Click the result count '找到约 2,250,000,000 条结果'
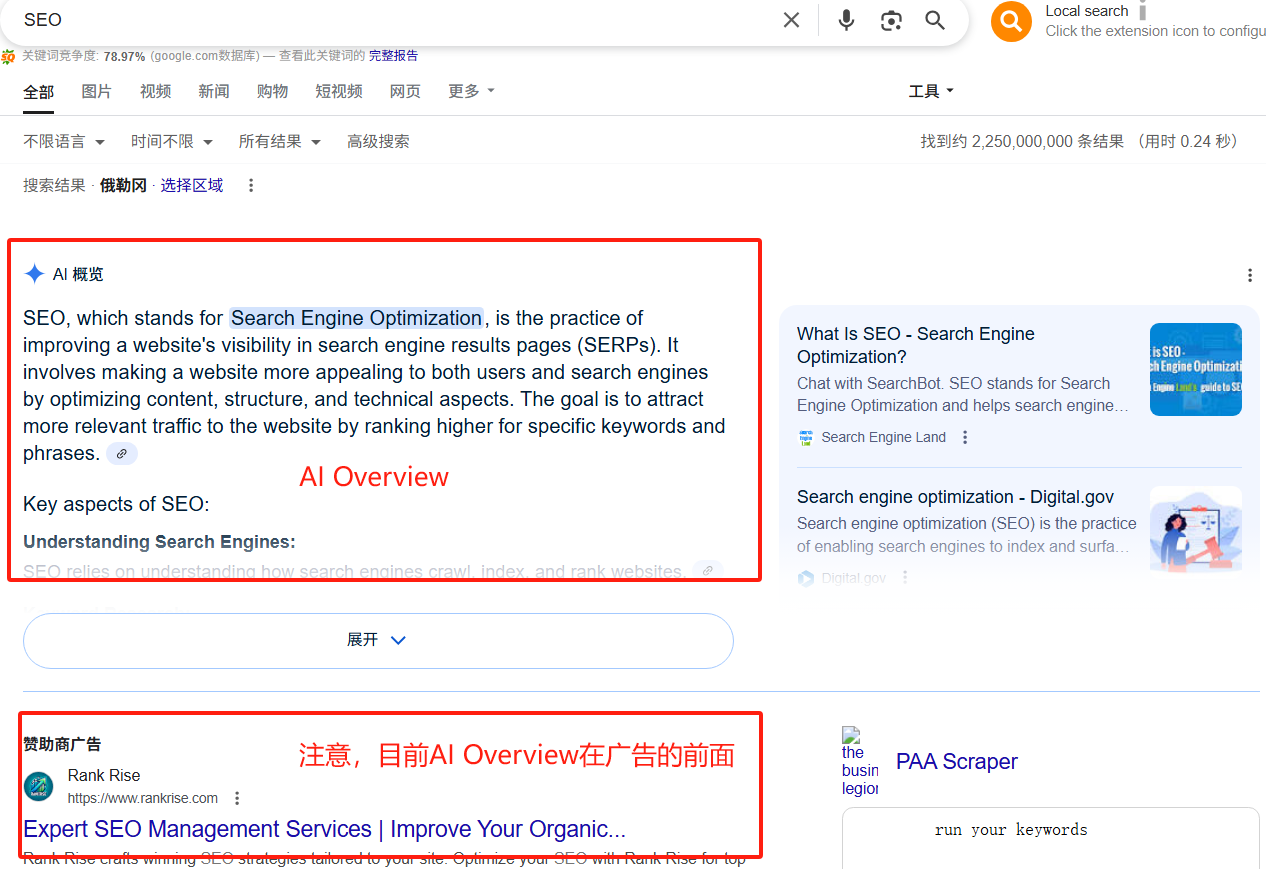 (x=1022, y=142)
